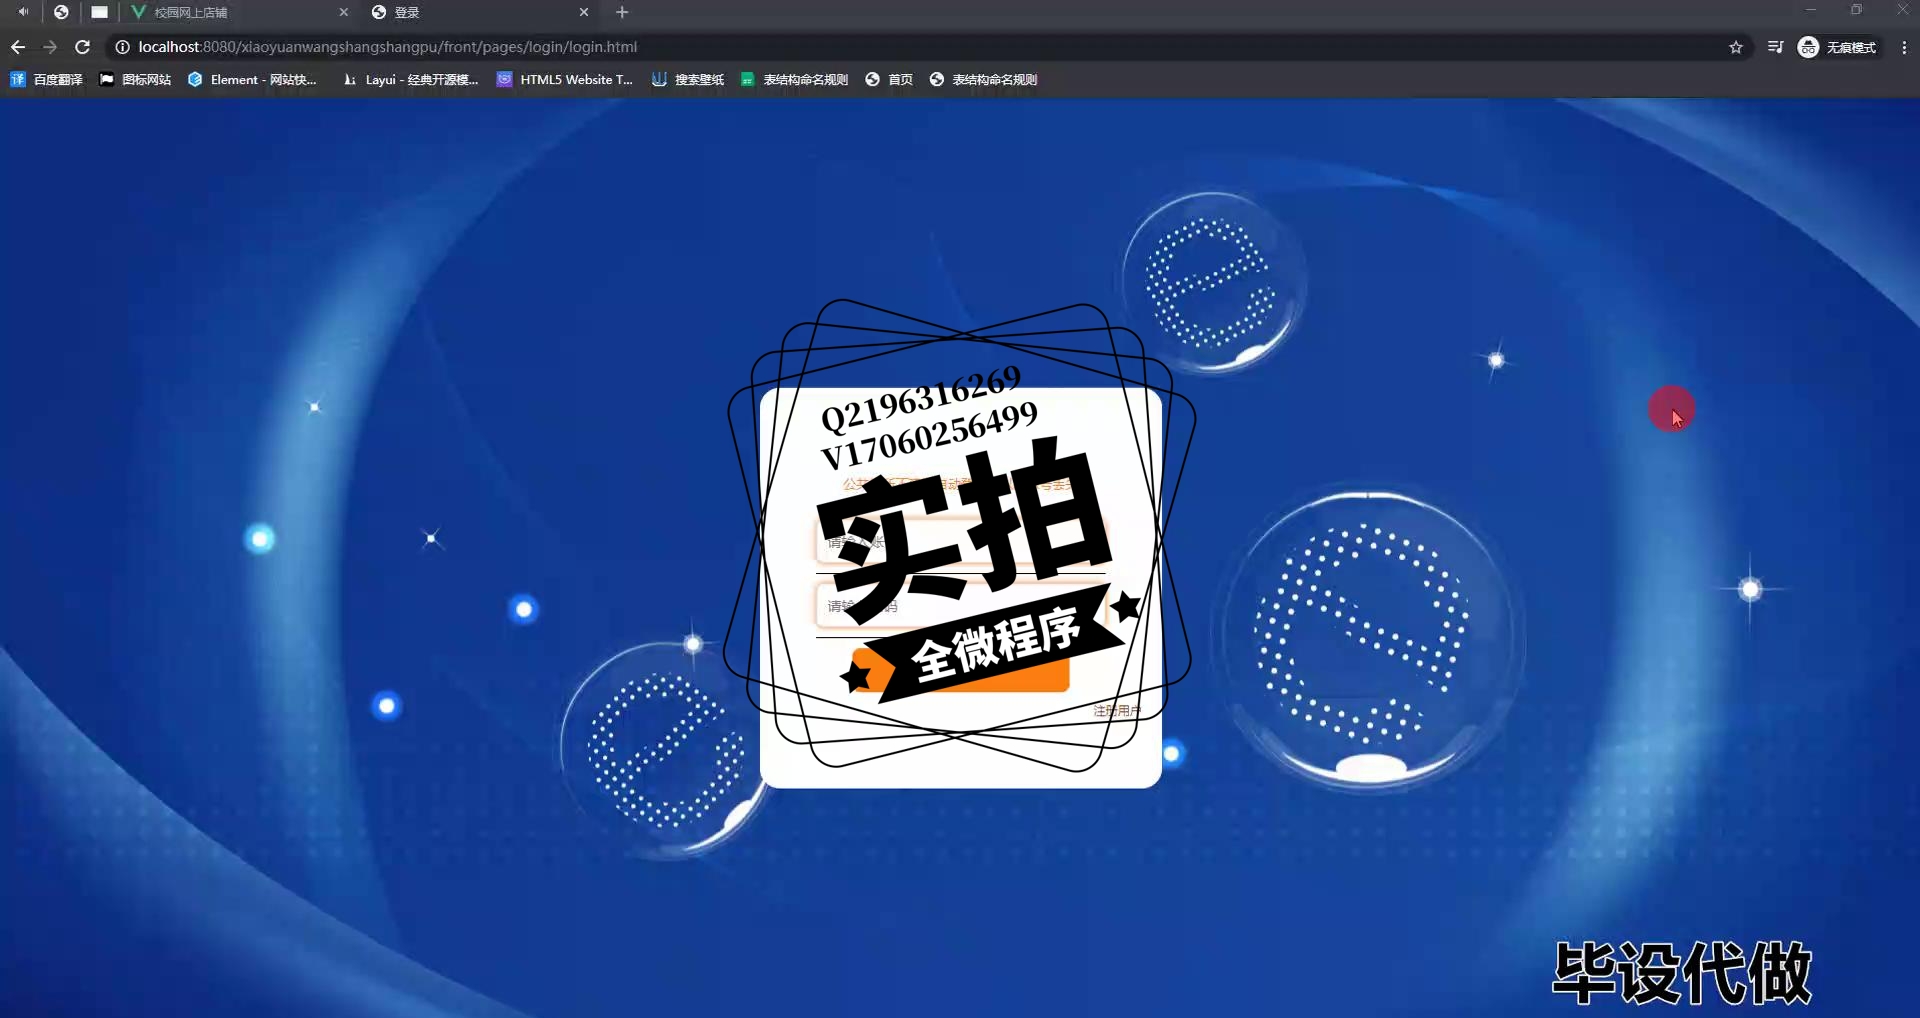
Task: Reload the current login page
Action: pos(83,47)
